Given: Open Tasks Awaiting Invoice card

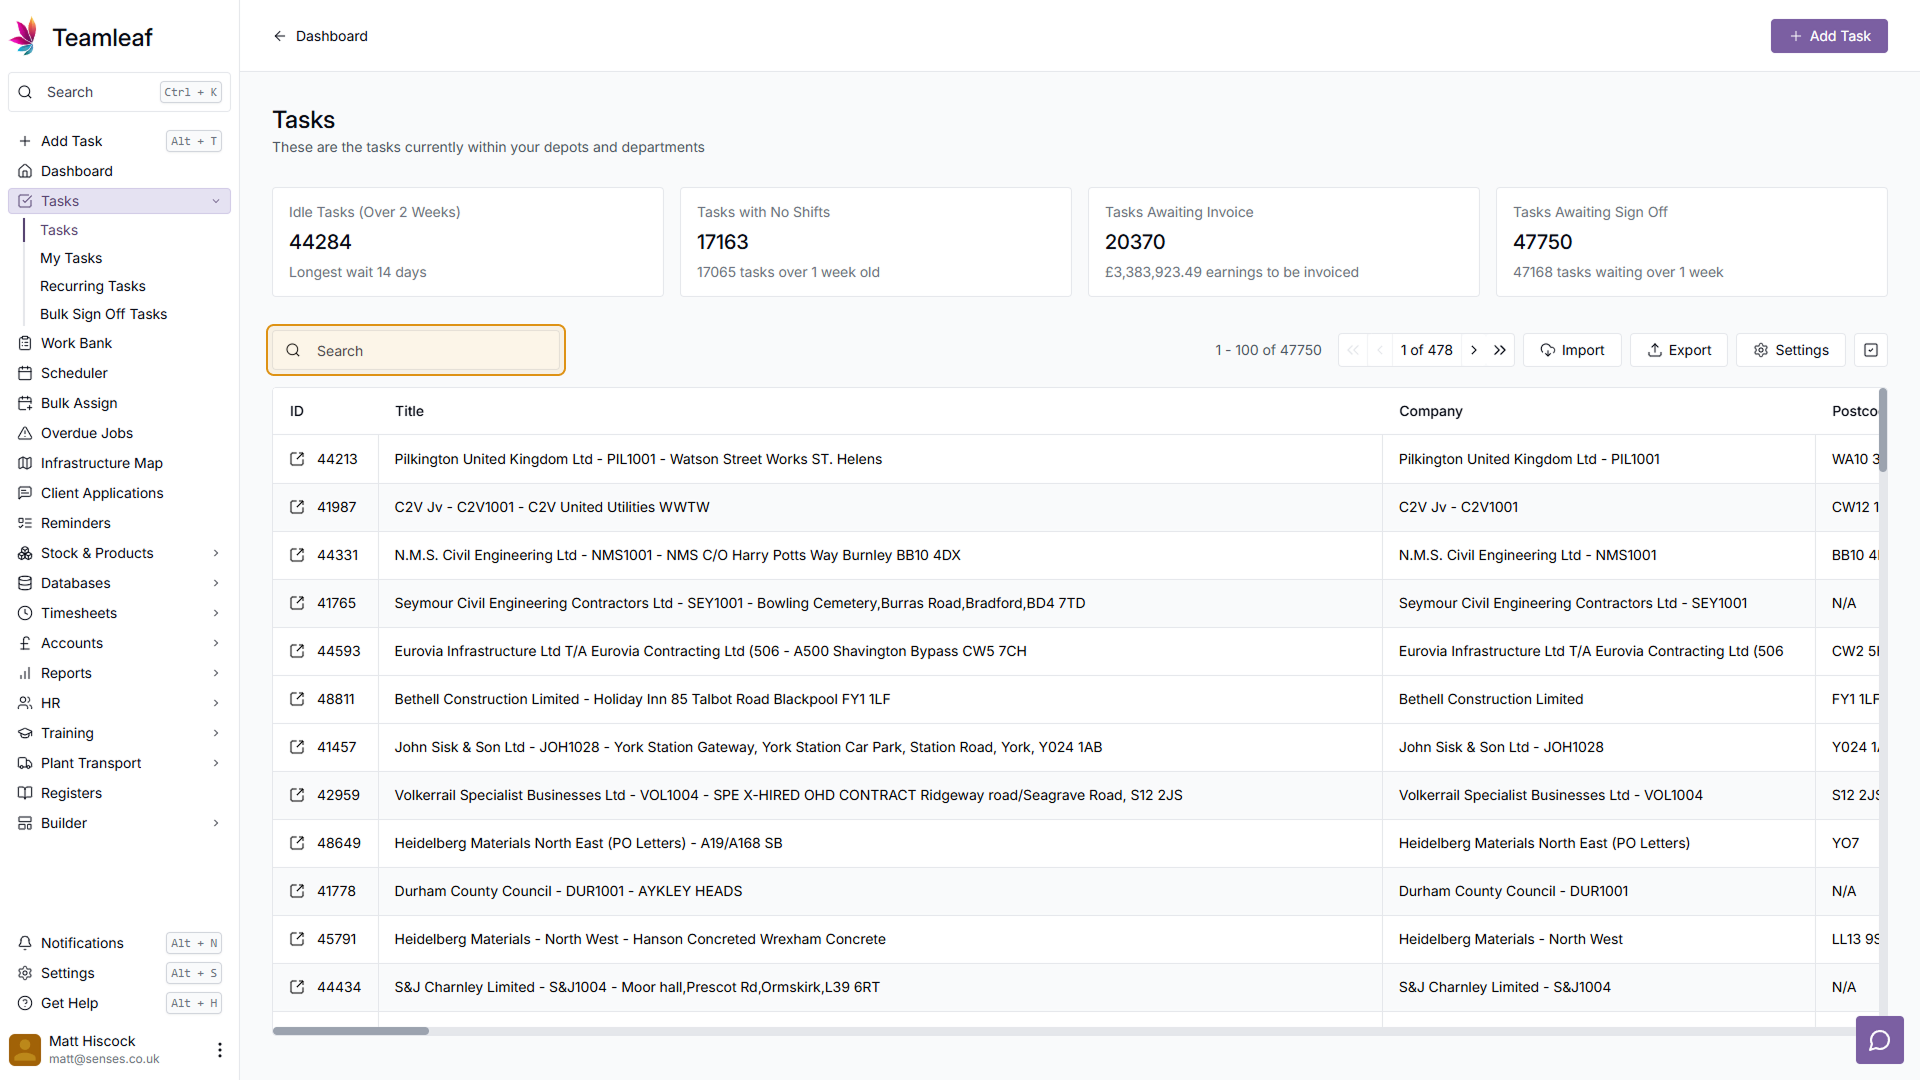Looking at the screenshot, I should (1284, 242).
